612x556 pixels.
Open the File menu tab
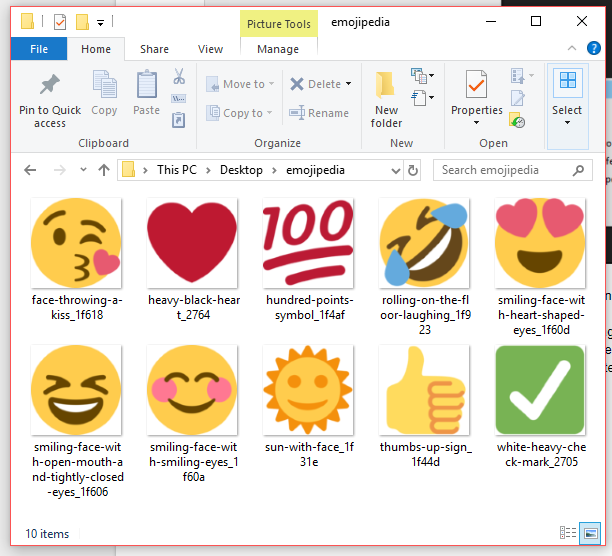(x=39, y=49)
